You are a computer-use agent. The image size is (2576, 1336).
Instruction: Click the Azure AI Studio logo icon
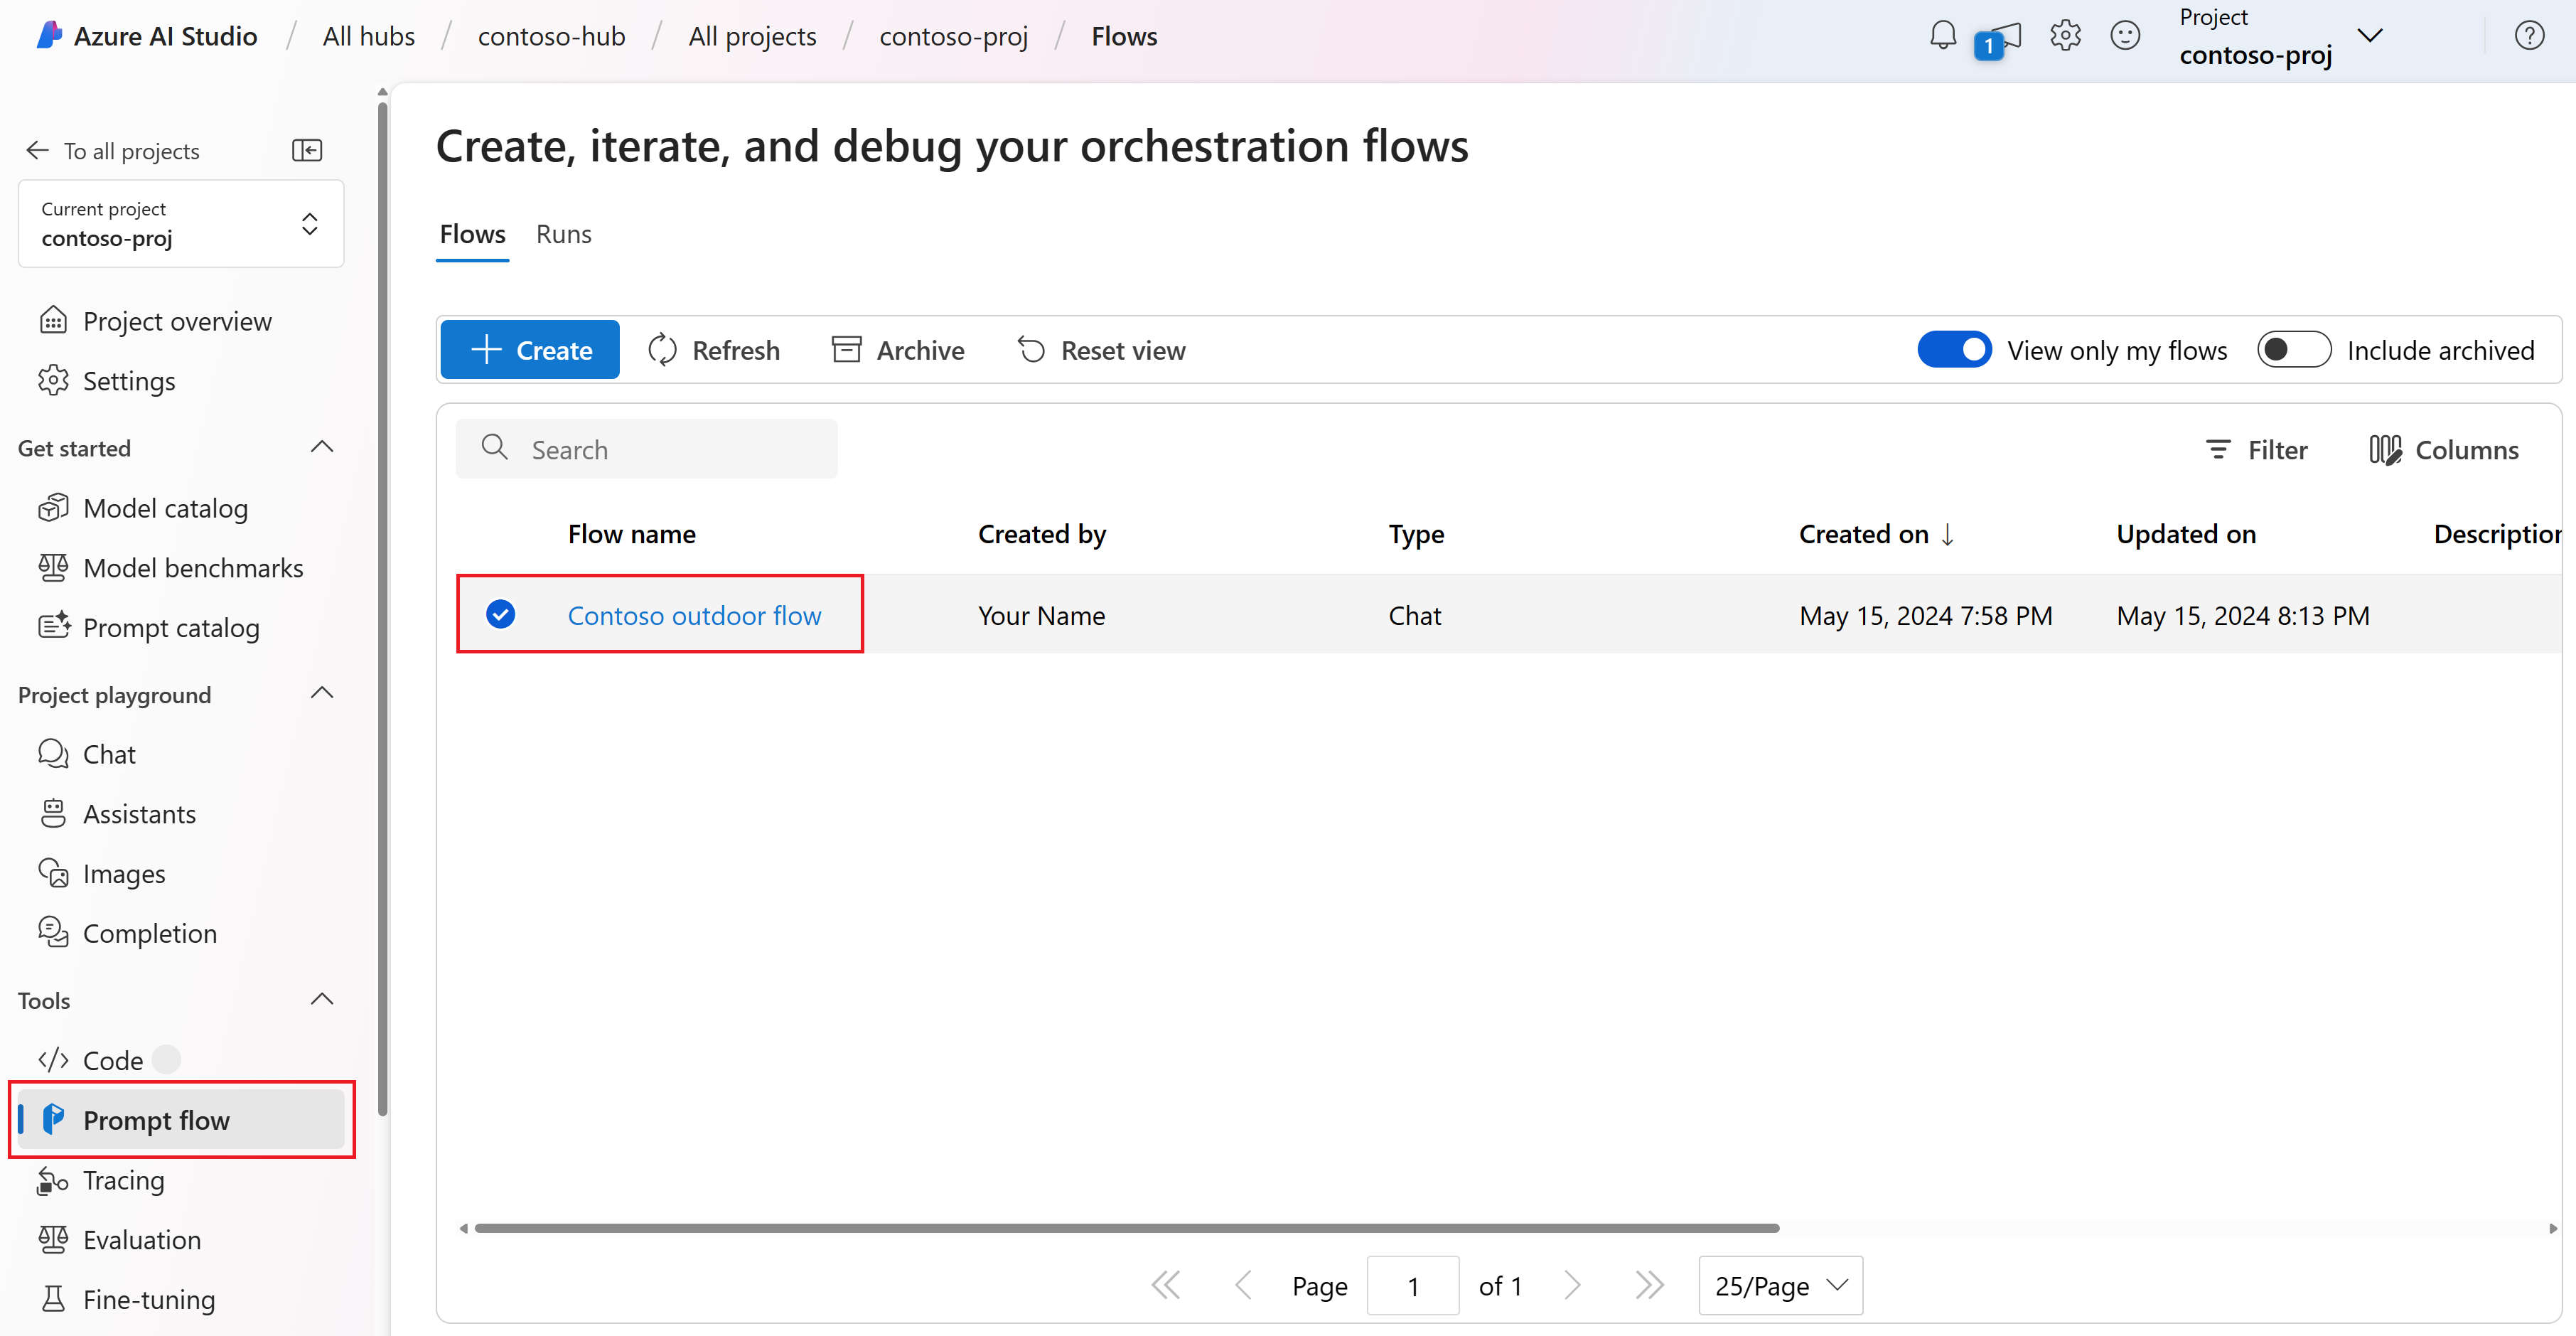[x=49, y=36]
